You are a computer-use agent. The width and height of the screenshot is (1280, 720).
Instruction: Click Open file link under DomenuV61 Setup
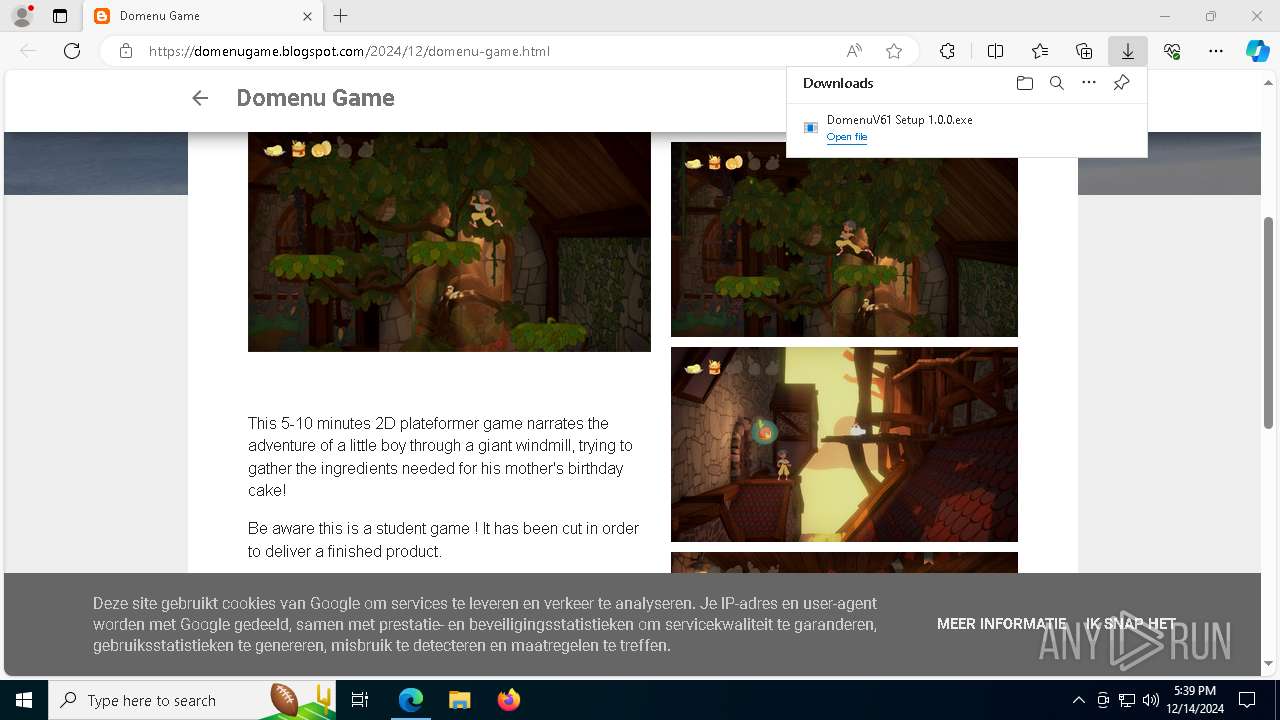[847, 137]
